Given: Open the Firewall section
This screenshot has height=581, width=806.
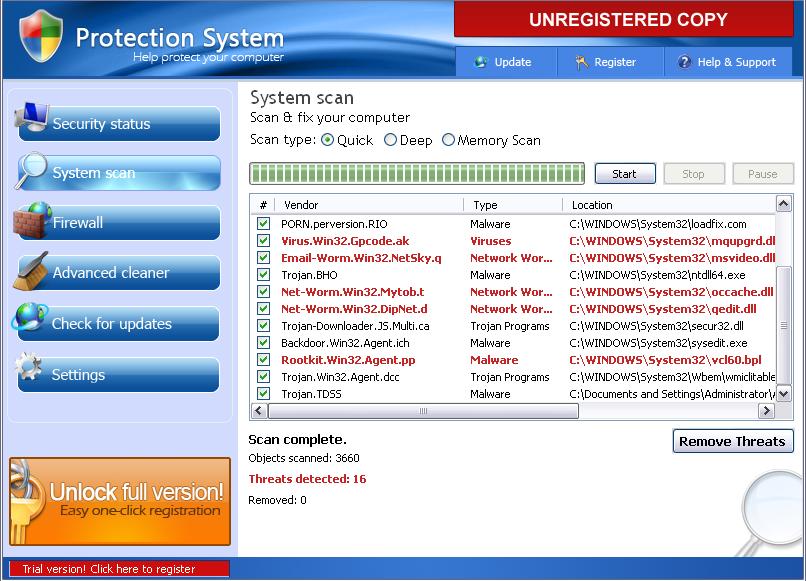Looking at the screenshot, I should (119, 223).
